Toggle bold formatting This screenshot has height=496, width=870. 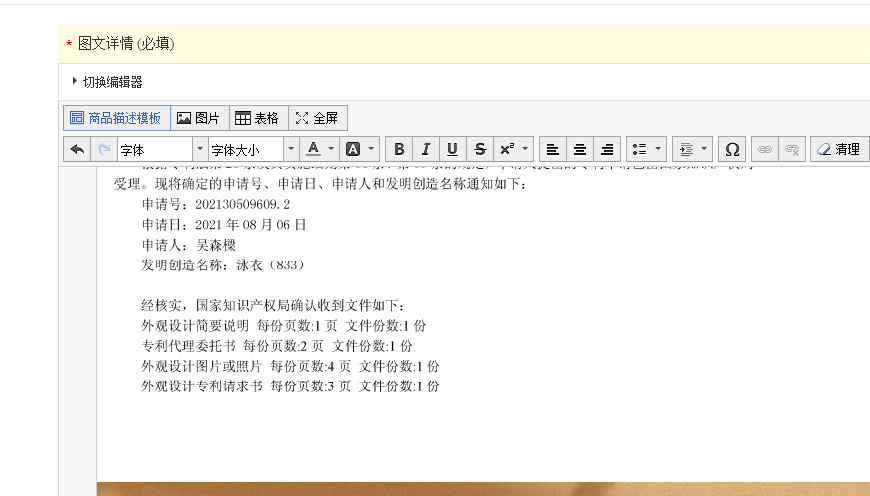(x=398, y=149)
